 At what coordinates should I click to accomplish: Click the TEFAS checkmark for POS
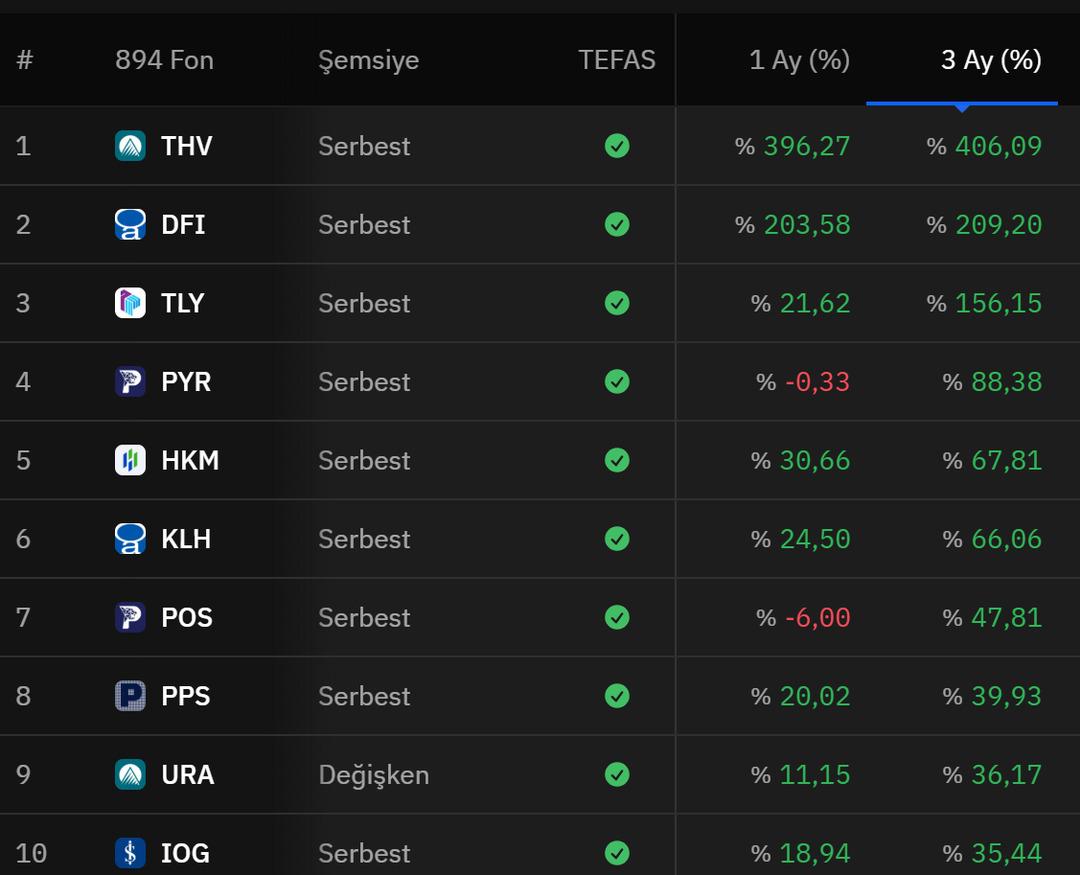pos(617,618)
